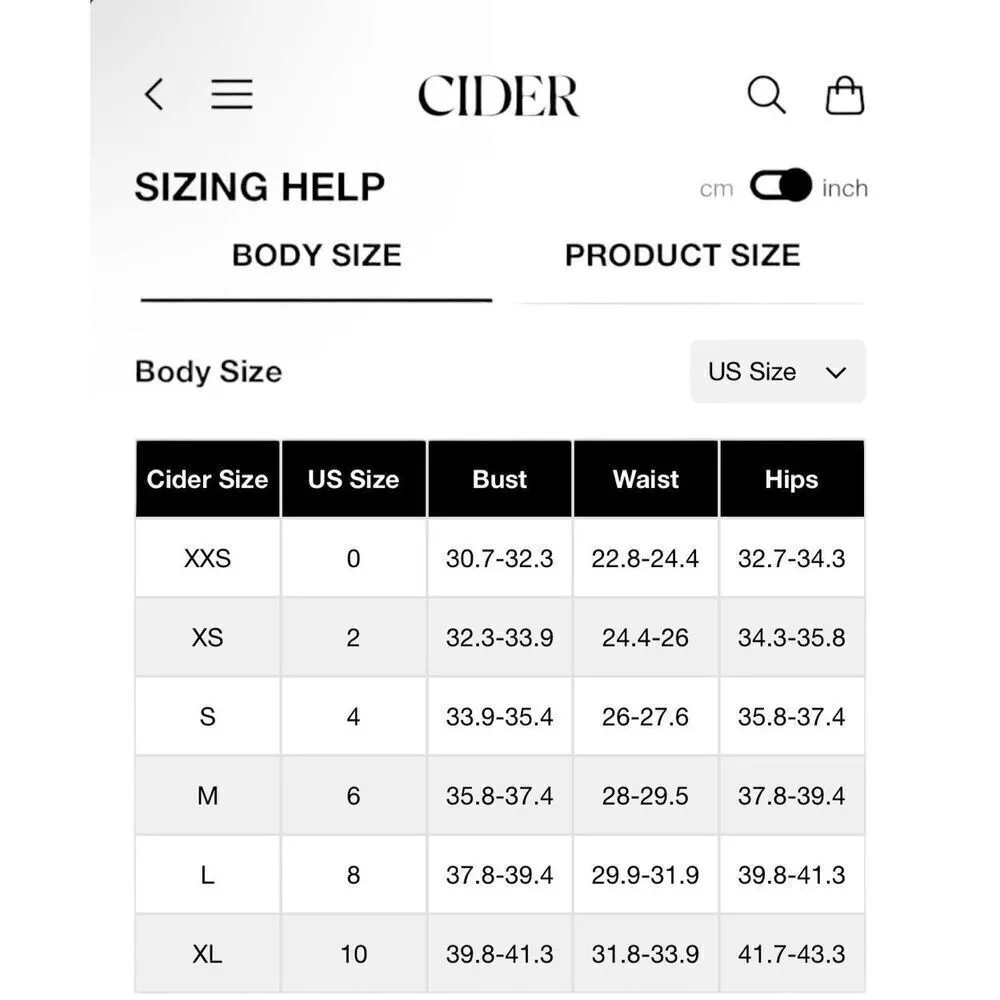
Task: Click the CIDER logo
Action: [498, 97]
